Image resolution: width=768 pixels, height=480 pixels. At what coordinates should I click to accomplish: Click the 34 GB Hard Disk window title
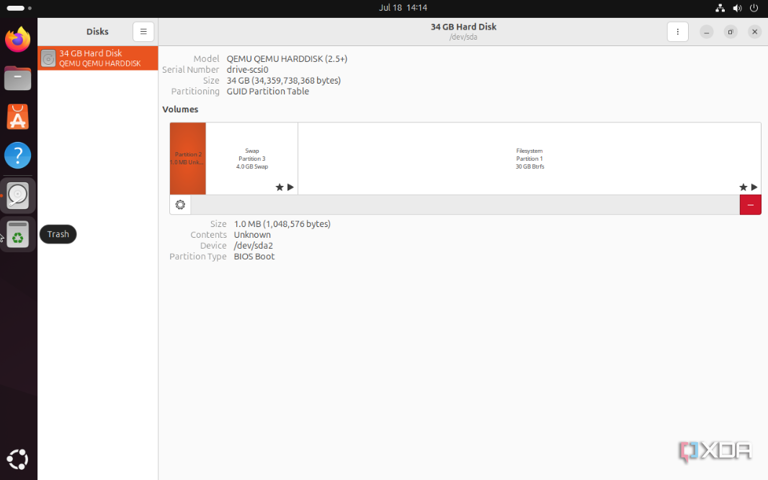(x=463, y=27)
